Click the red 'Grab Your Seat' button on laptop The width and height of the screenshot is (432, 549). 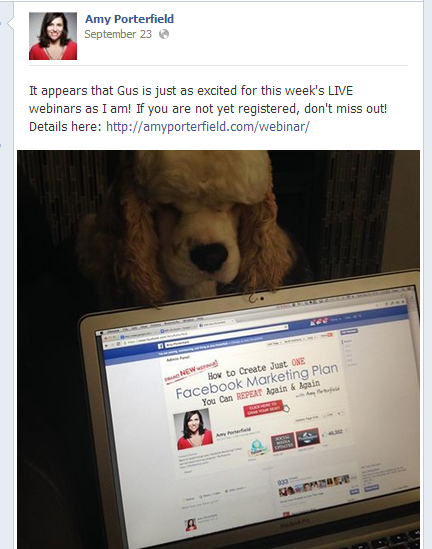coord(263,409)
